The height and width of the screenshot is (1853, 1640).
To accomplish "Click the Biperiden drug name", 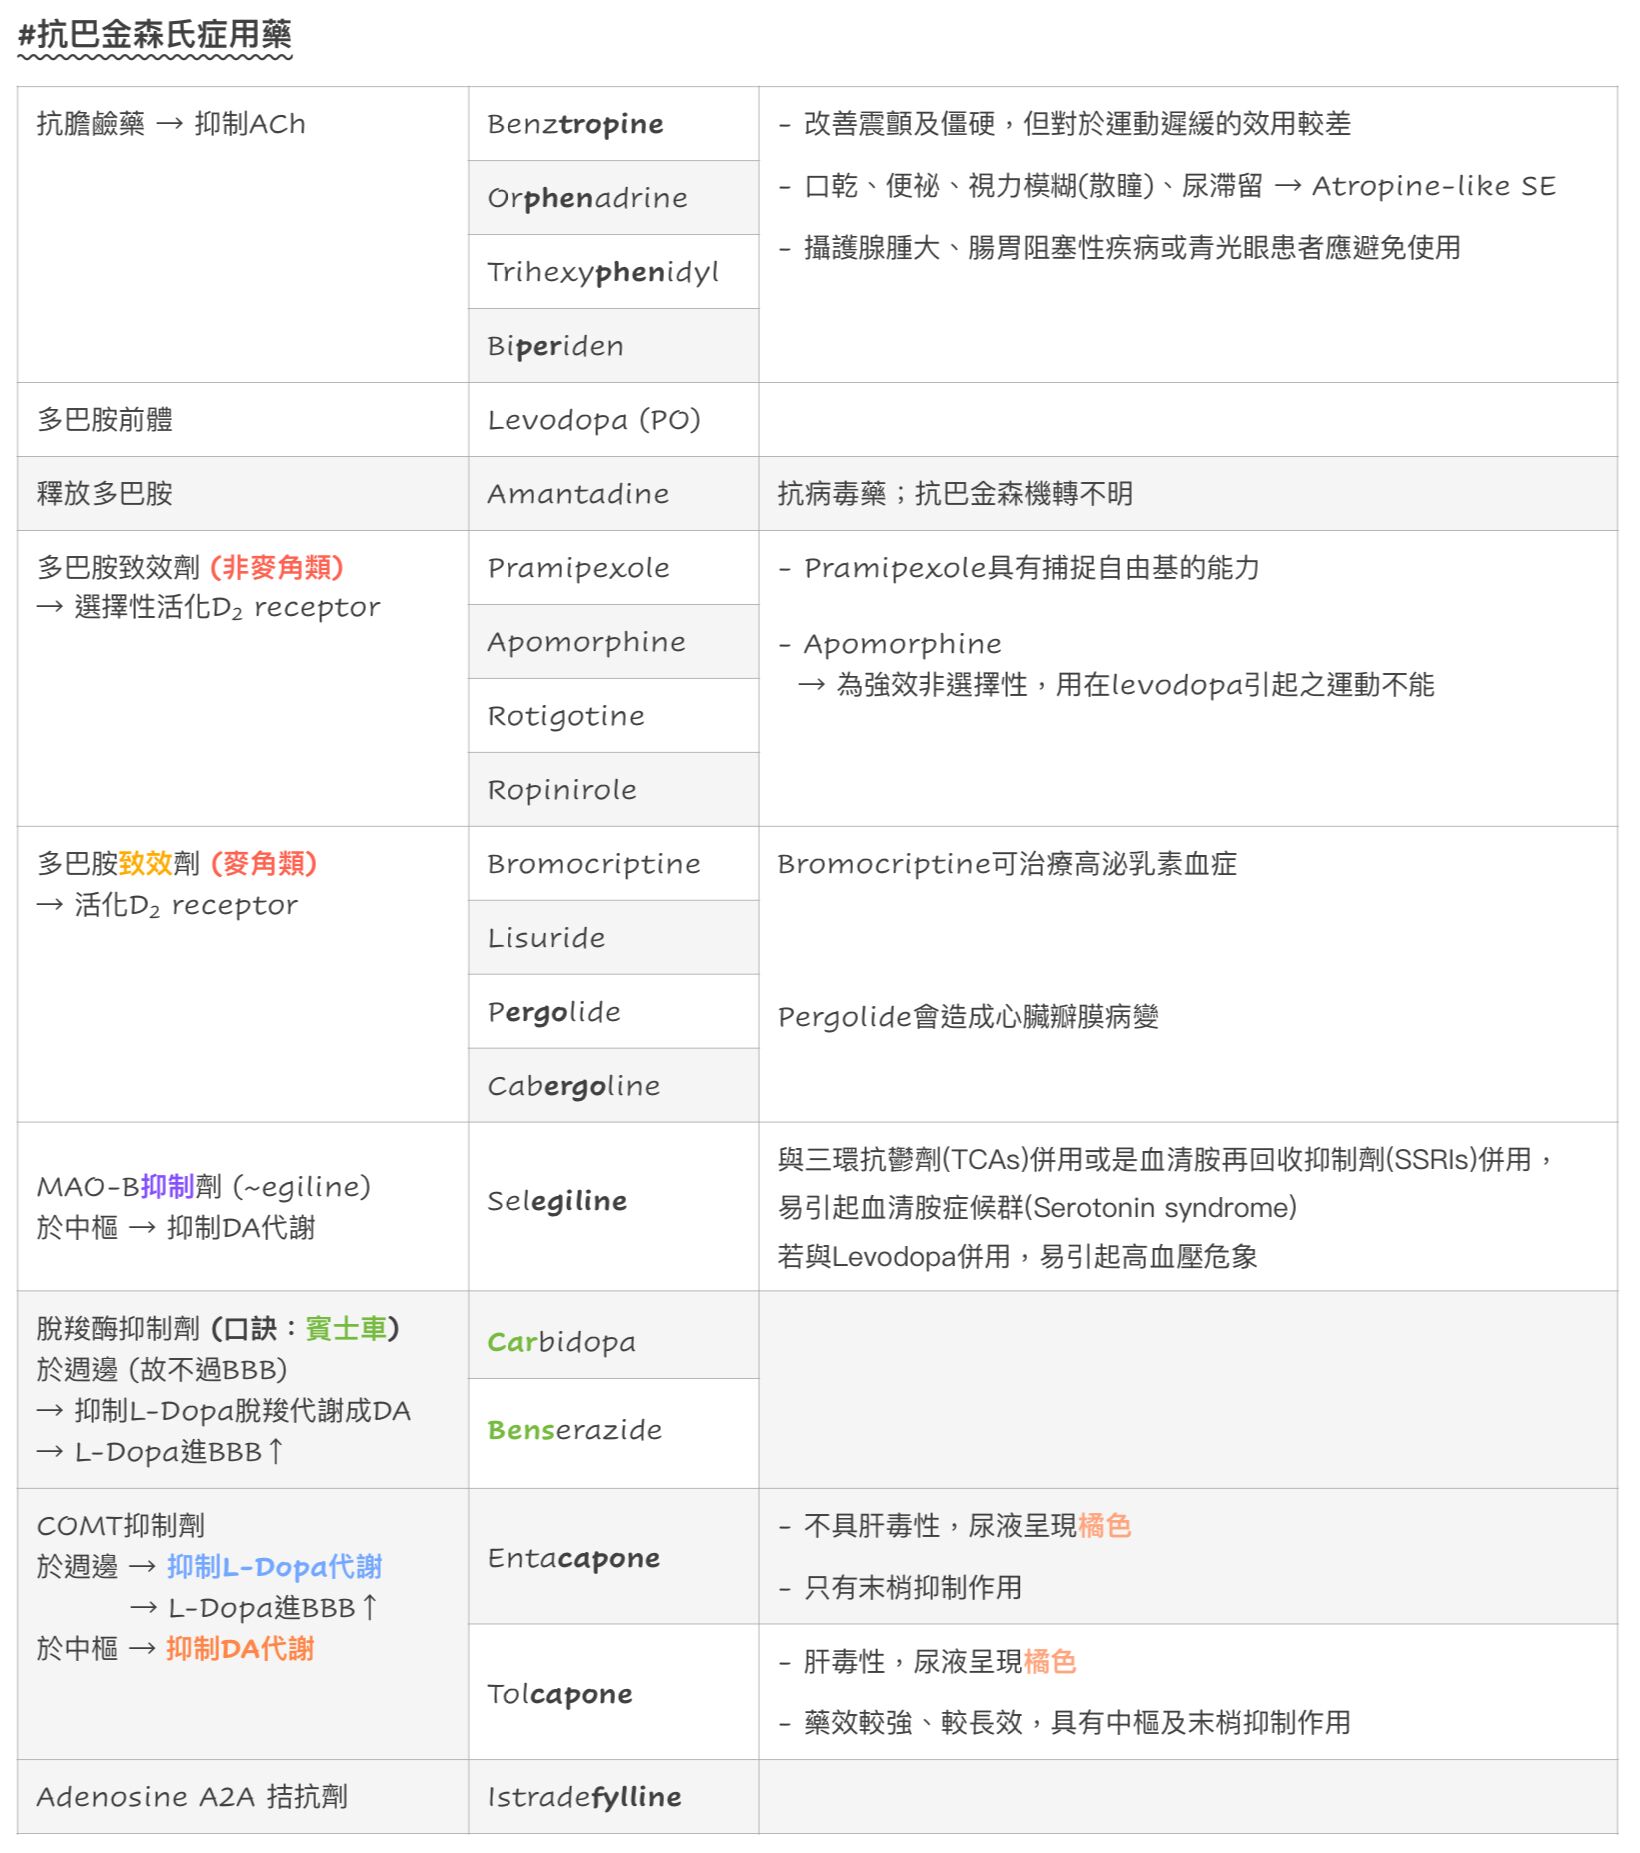I will pos(555,346).
